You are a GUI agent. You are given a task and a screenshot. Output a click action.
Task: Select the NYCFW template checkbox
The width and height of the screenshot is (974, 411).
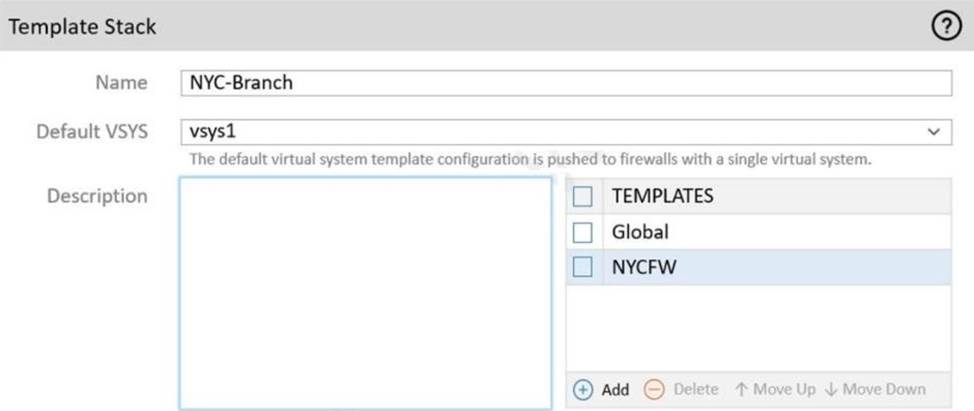click(x=583, y=267)
